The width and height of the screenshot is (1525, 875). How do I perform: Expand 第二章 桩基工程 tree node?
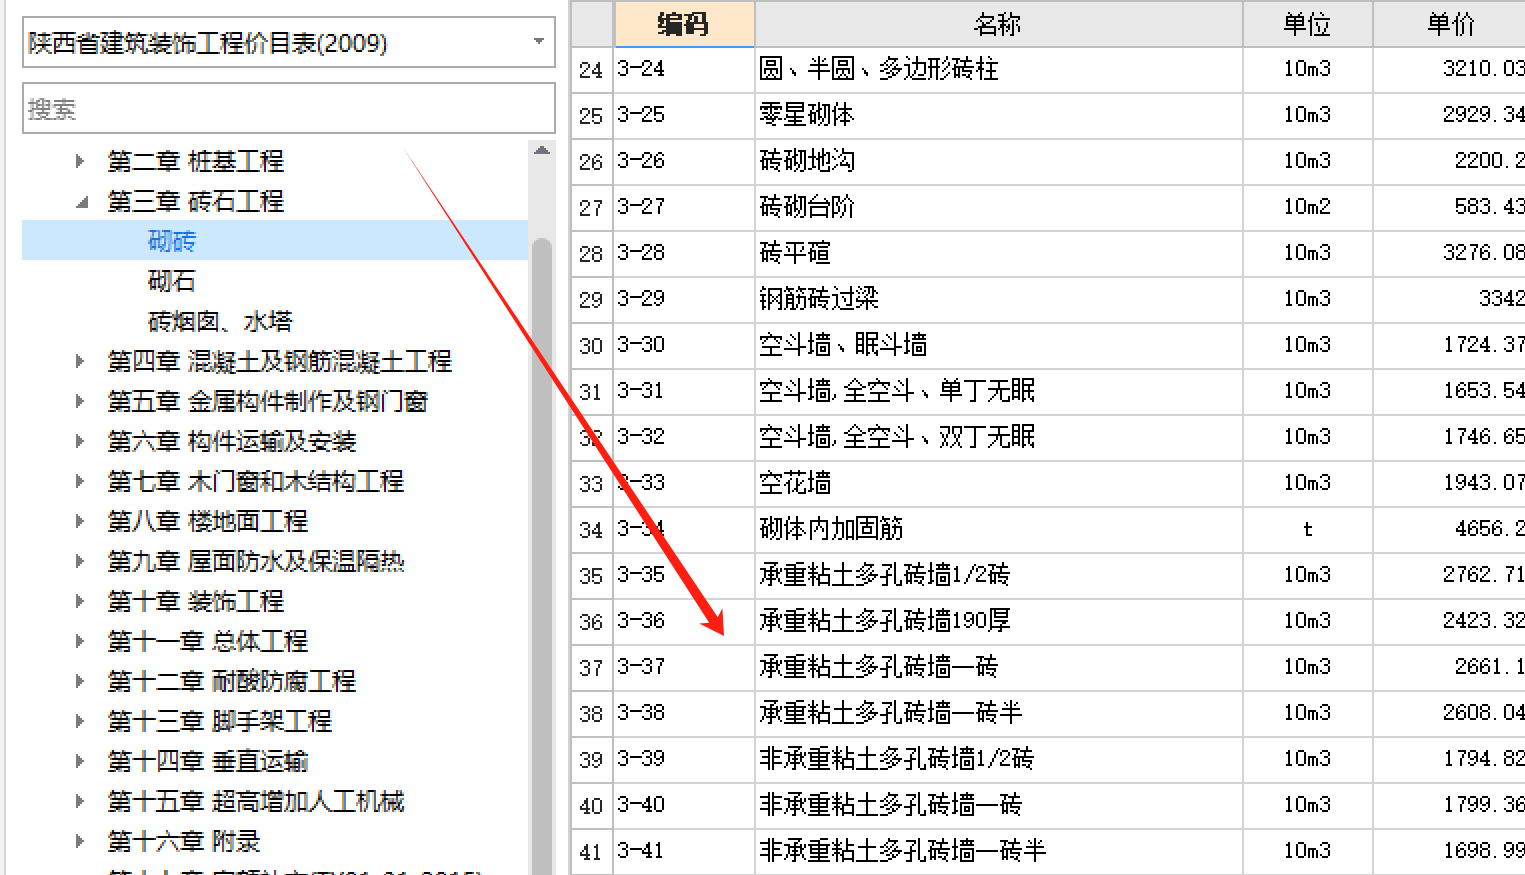point(79,161)
